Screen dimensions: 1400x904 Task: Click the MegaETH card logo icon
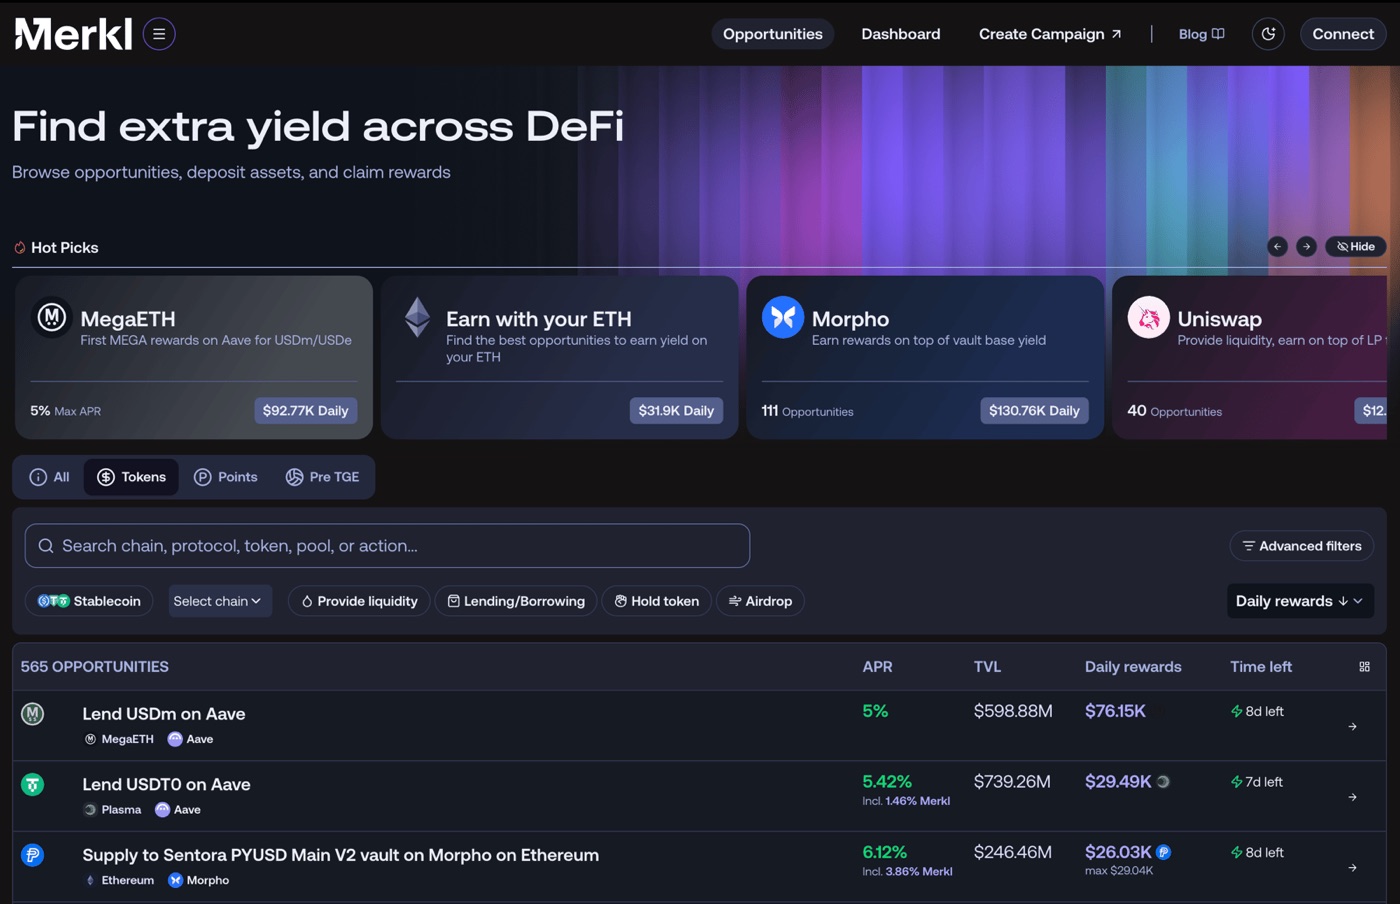[52, 318]
